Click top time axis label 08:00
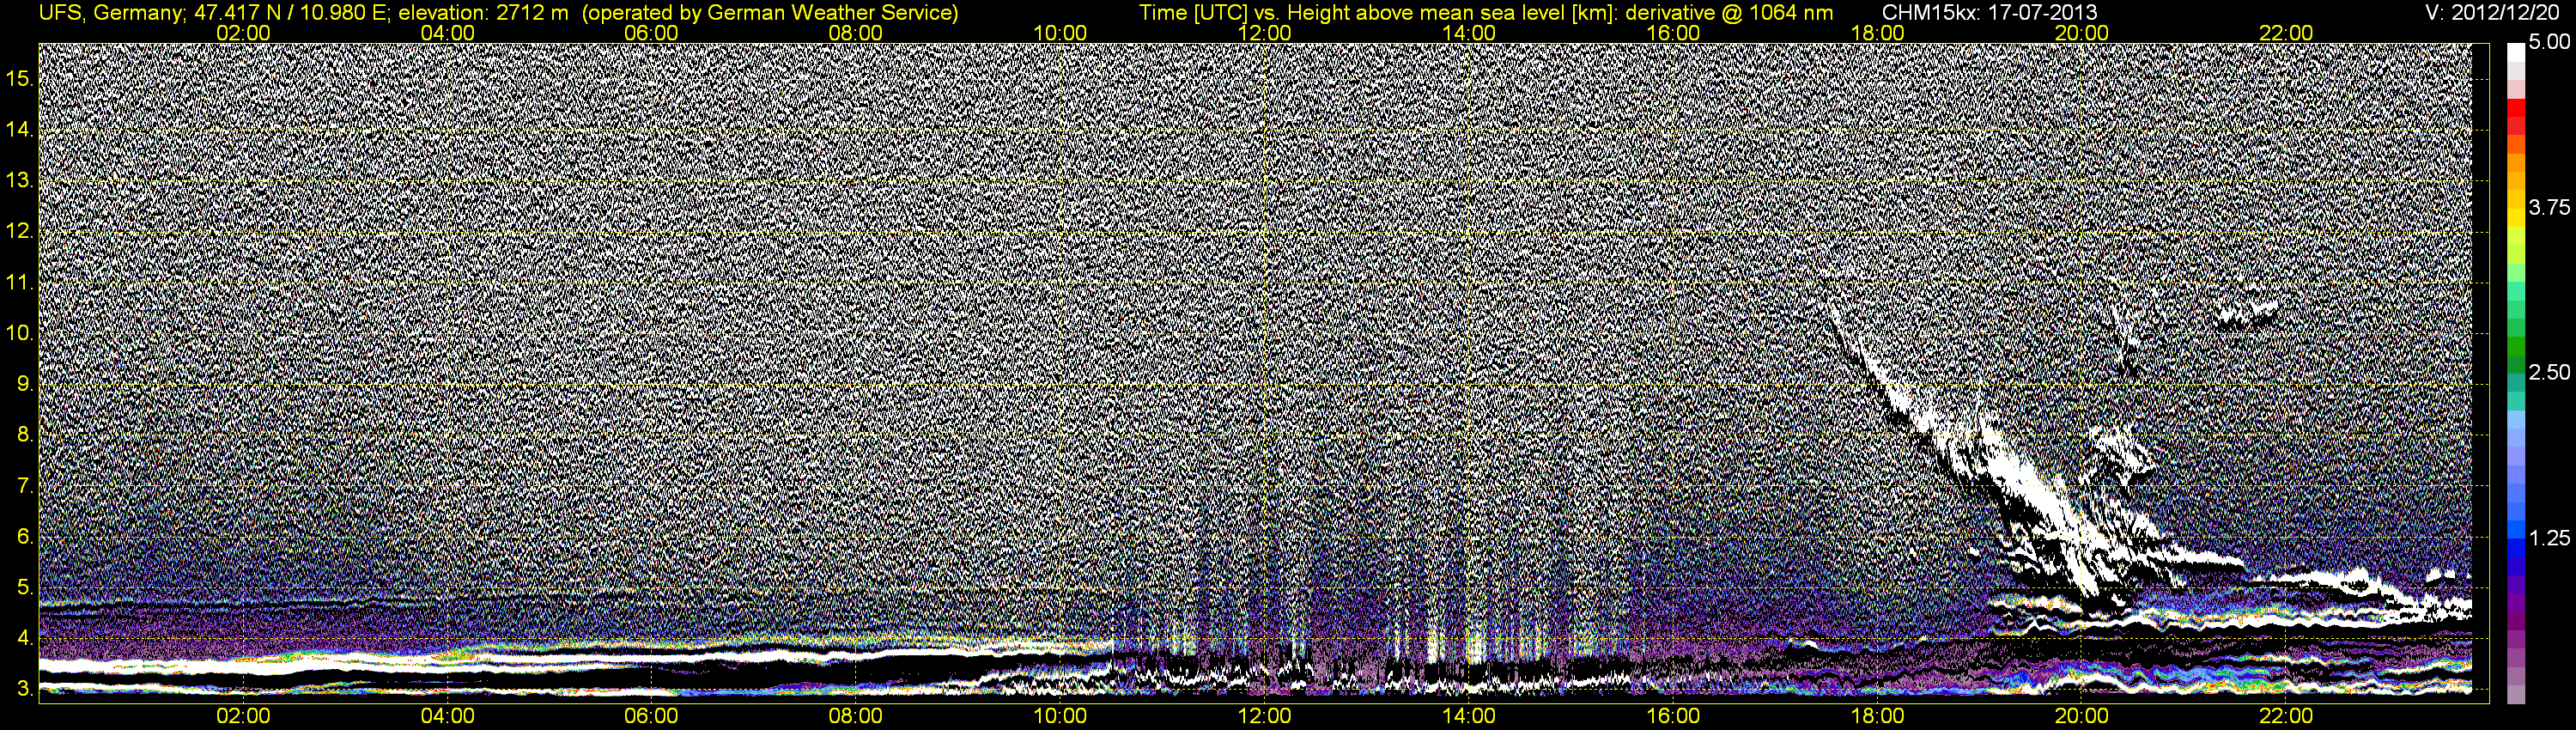The height and width of the screenshot is (730, 2576). 856,33
